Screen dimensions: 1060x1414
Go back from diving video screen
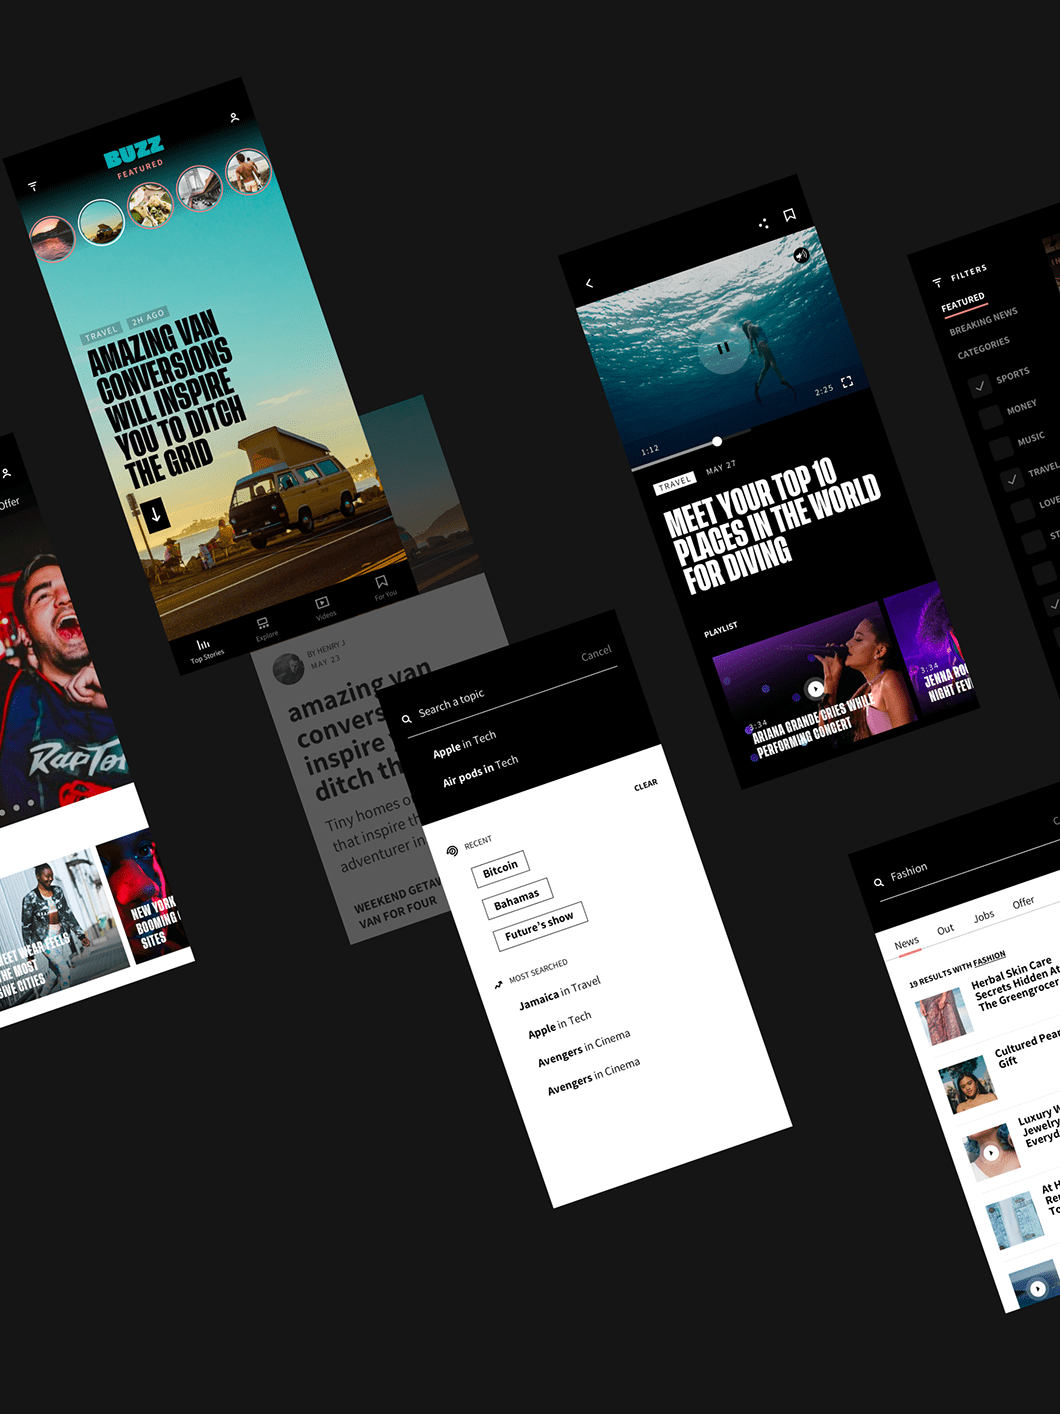click(x=589, y=284)
